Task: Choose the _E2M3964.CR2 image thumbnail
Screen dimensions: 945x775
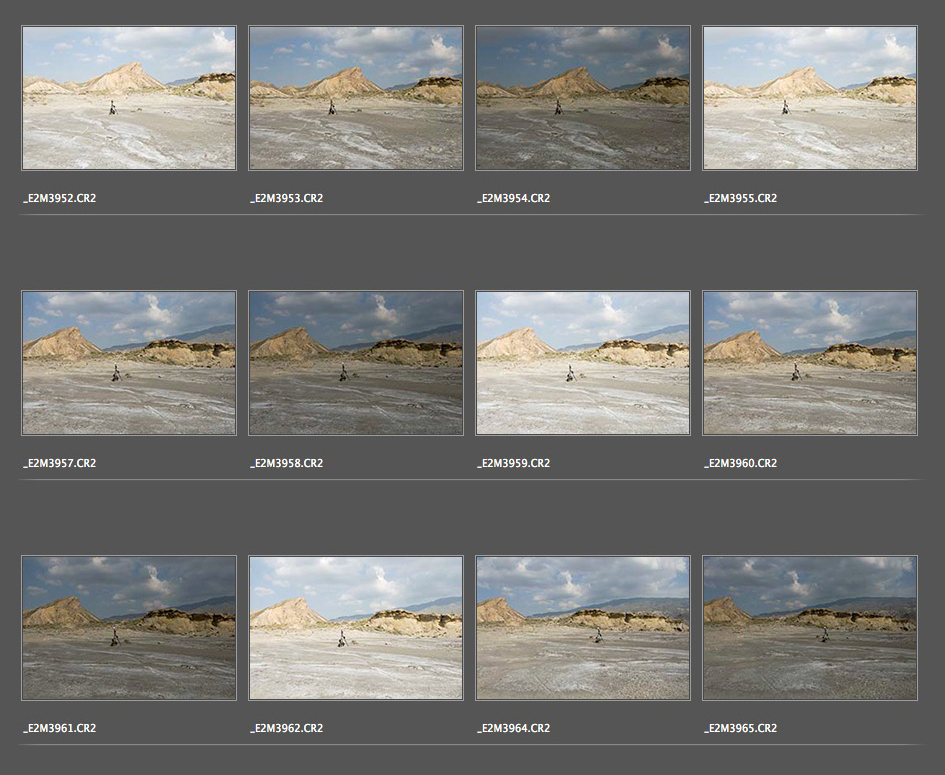Action: pyautogui.click(x=583, y=628)
